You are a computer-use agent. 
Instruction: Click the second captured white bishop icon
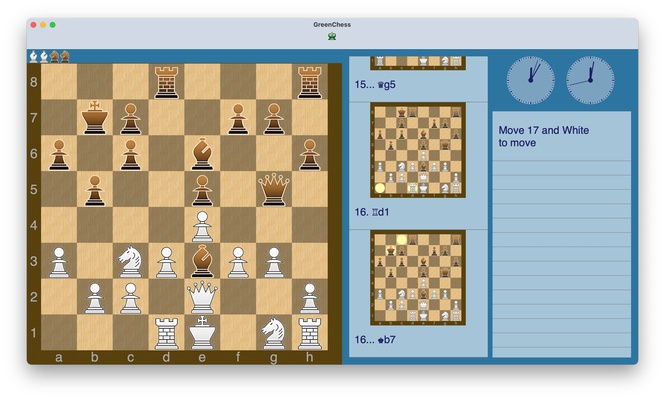[x=44, y=56]
